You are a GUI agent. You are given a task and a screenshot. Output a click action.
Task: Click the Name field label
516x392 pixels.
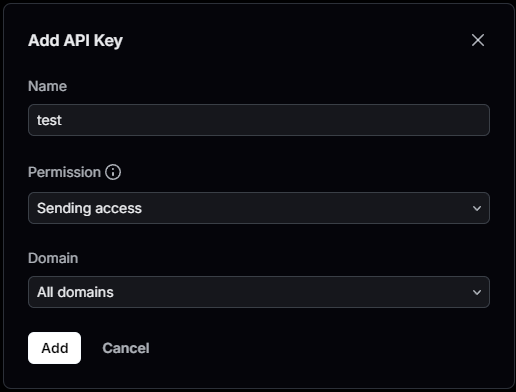(x=48, y=86)
